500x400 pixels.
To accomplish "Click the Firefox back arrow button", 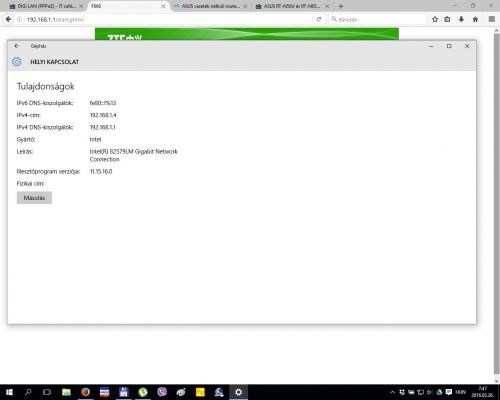I will point(8,19).
